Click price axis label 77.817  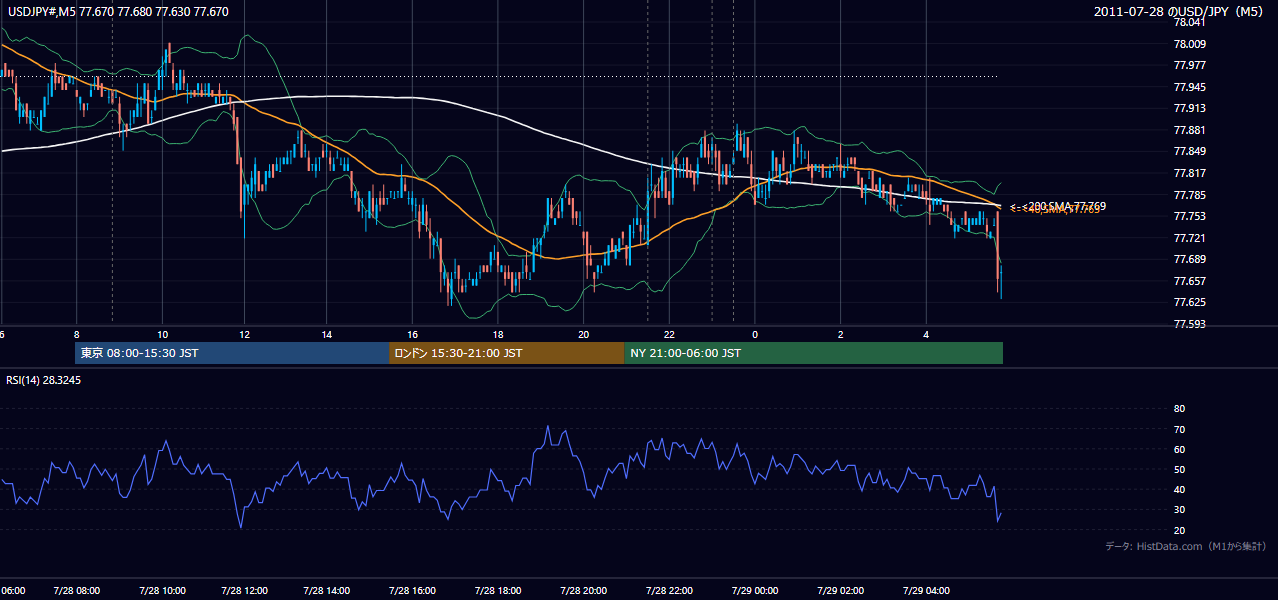click(1189, 173)
